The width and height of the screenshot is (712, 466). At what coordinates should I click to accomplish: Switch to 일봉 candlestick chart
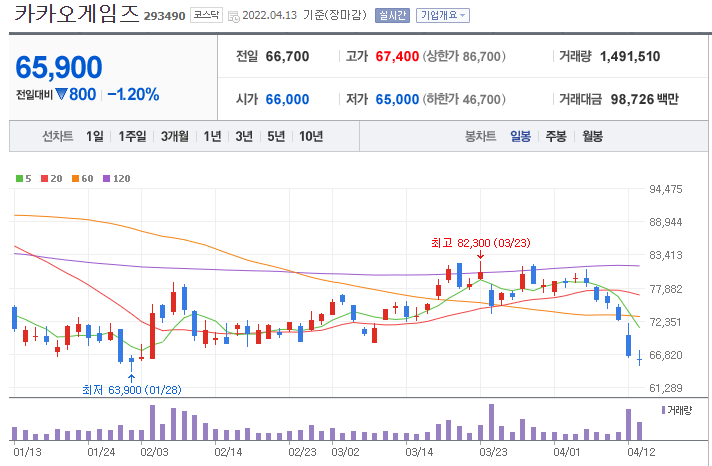520,136
